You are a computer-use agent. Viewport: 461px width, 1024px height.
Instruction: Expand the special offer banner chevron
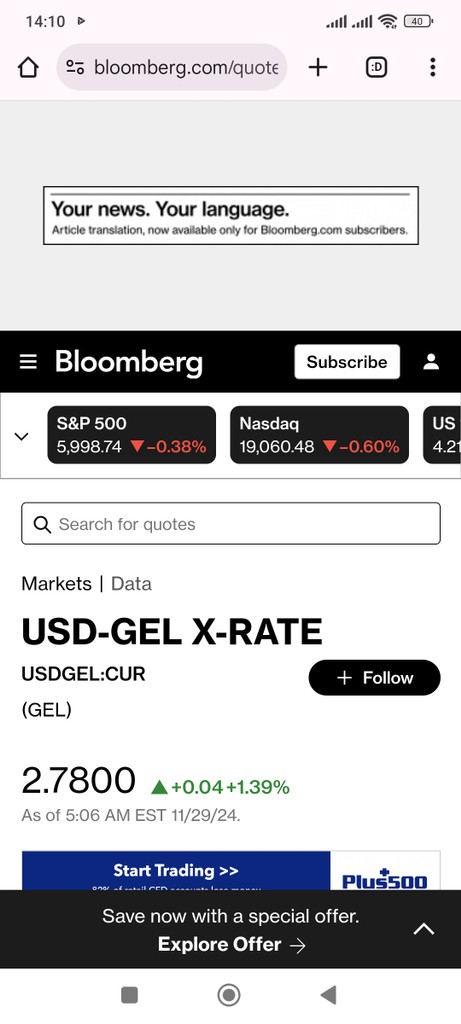point(424,929)
